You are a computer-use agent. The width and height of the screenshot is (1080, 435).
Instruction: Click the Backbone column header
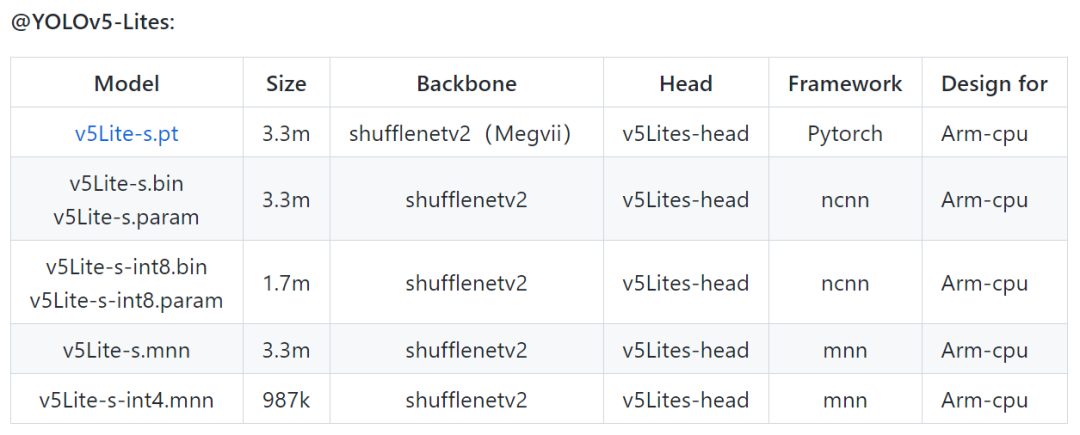tap(466, 84)
